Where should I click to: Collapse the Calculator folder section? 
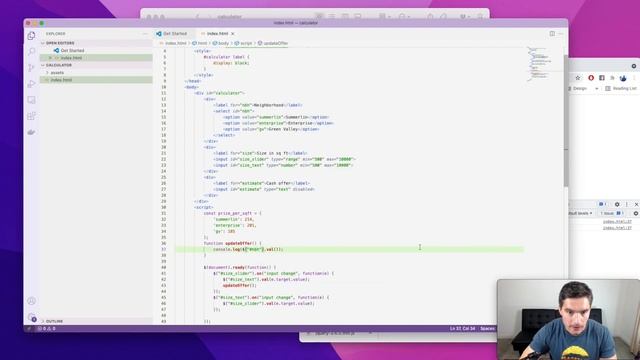59,65
